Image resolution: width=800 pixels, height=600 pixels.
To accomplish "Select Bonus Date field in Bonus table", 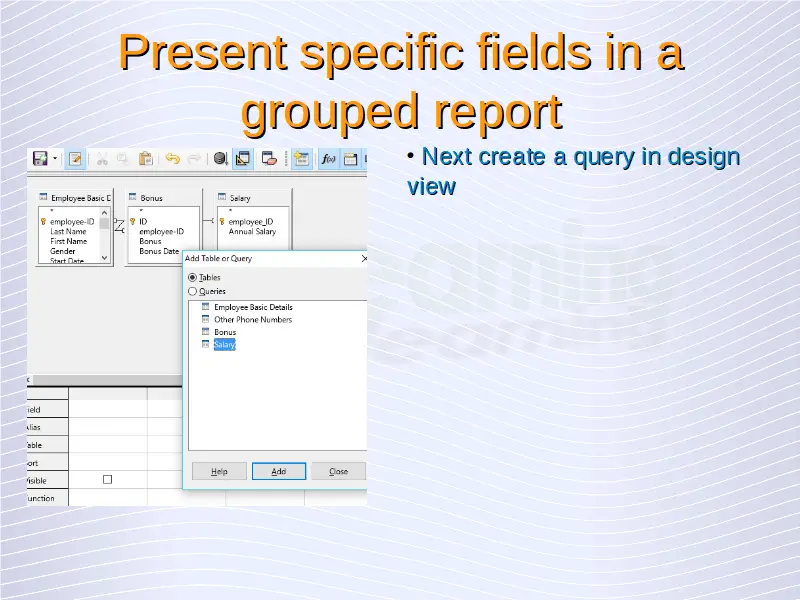I will pyautogui.click(x=159, y=251).
